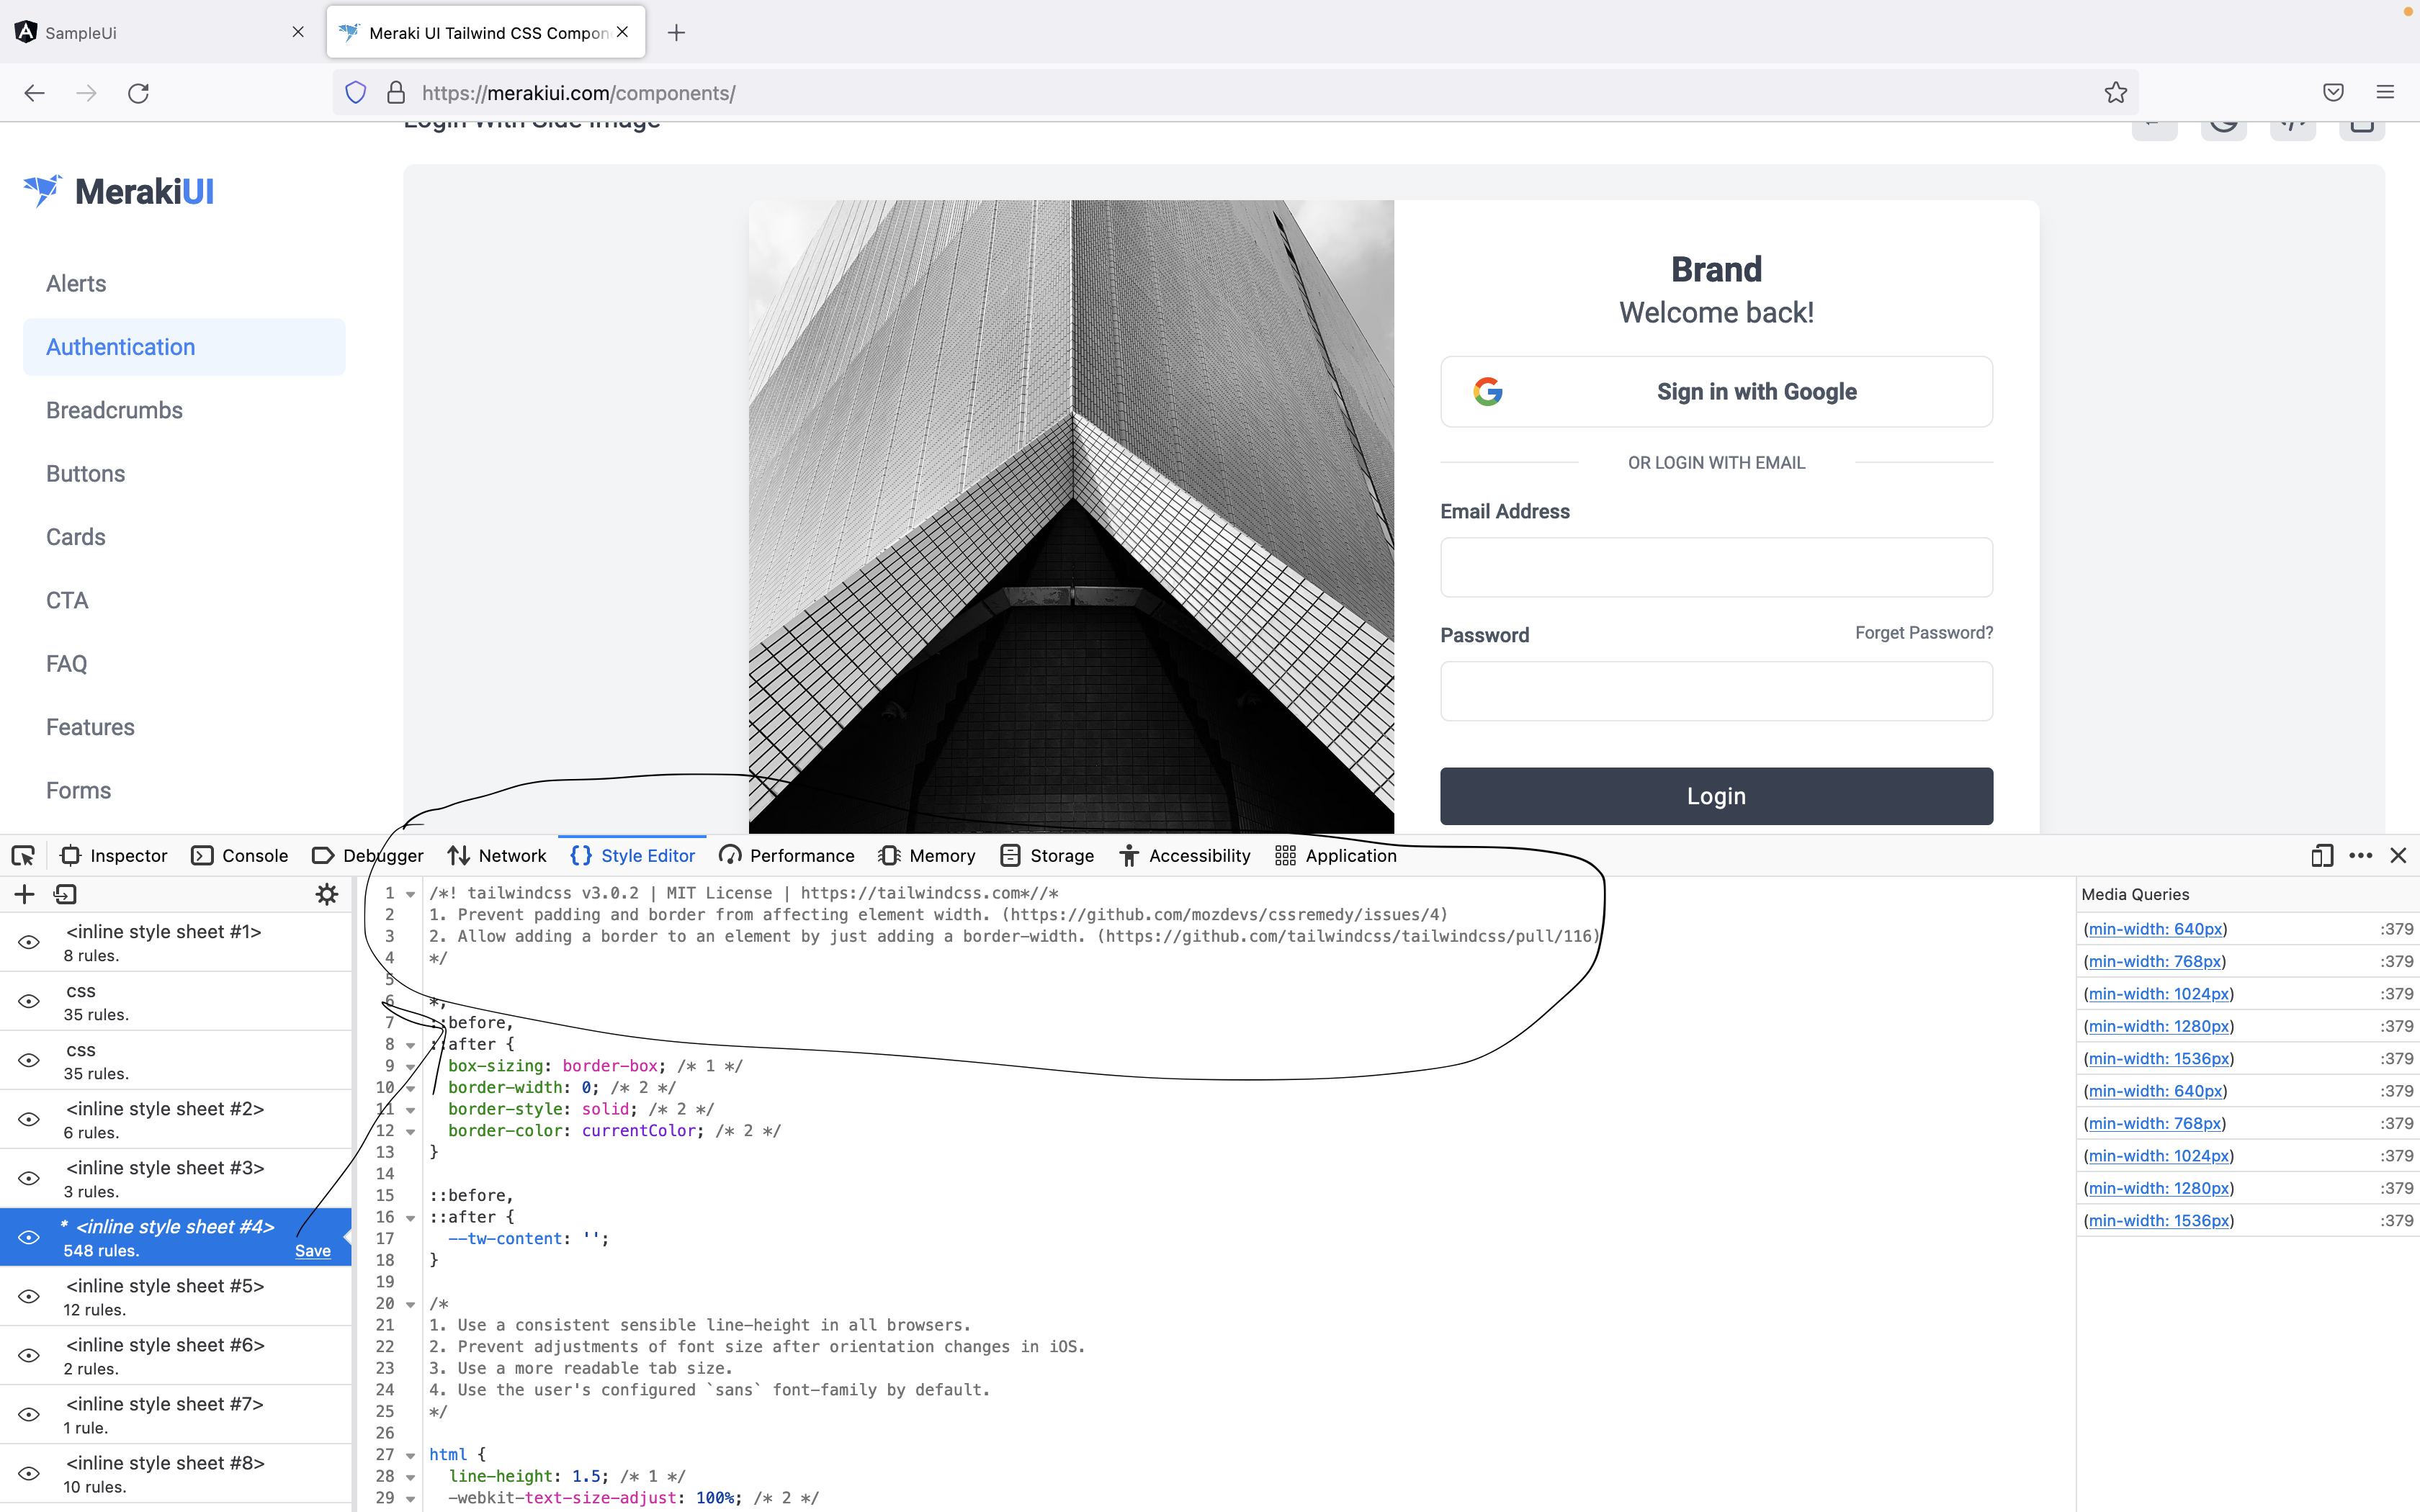The height and width of the screenshot is (1512, 2420).
Task: Switch to the Inspector tab
Action: [114, 856]
